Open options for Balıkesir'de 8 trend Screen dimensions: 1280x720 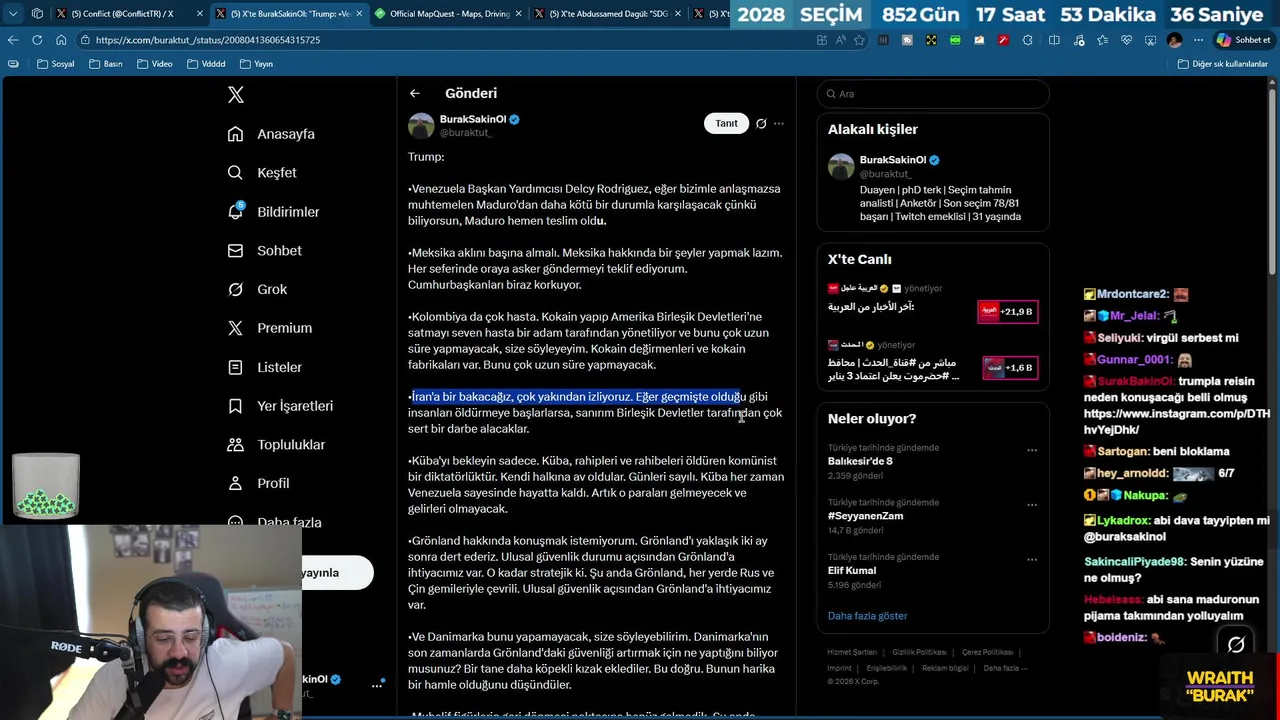(1032, 450)
